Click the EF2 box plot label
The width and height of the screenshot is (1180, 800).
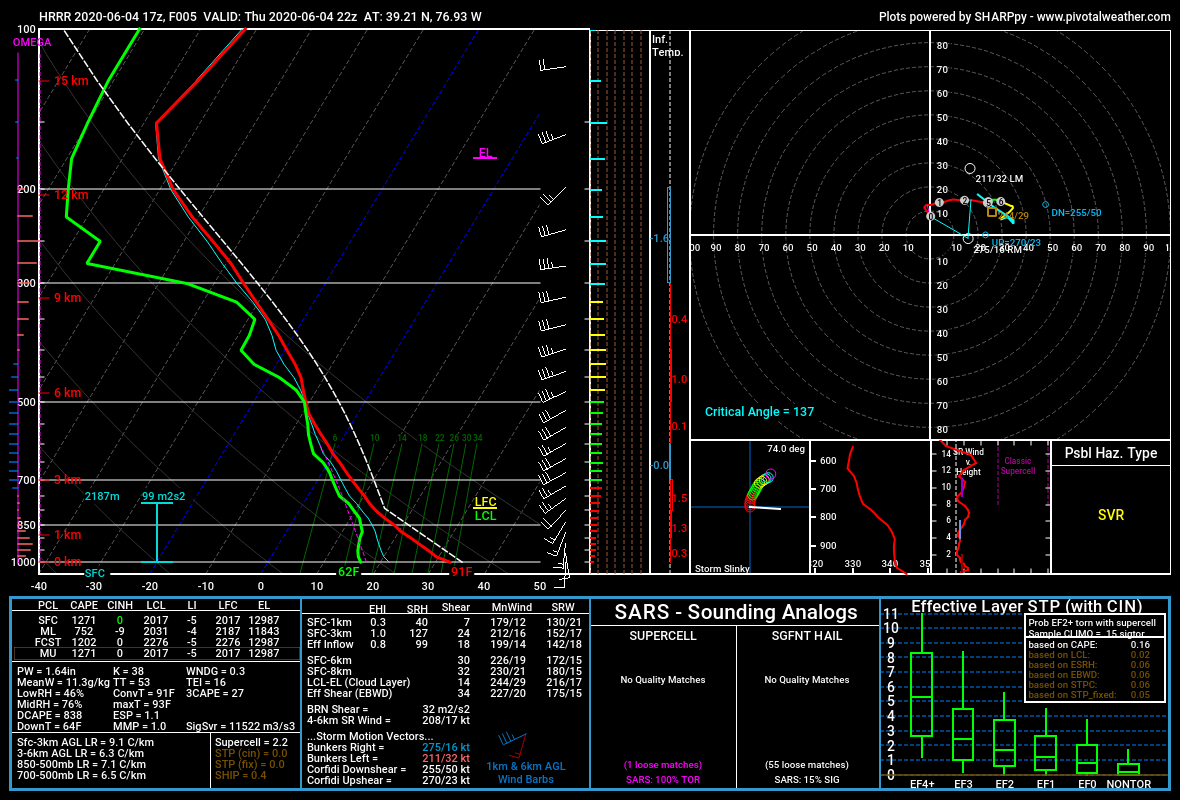point(1005,784)
